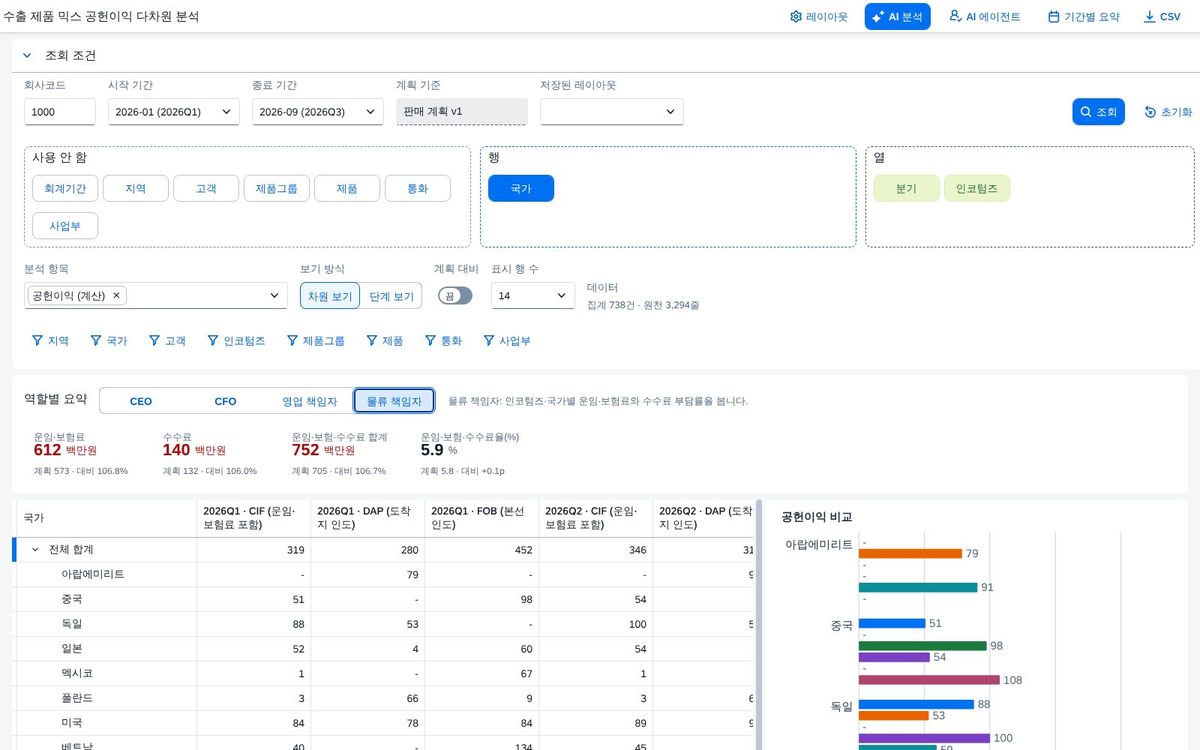The height and width of the screenshot is (750, 1200).
Task: Launch the AI 분석 button
Action: click(x=897, y=17)
